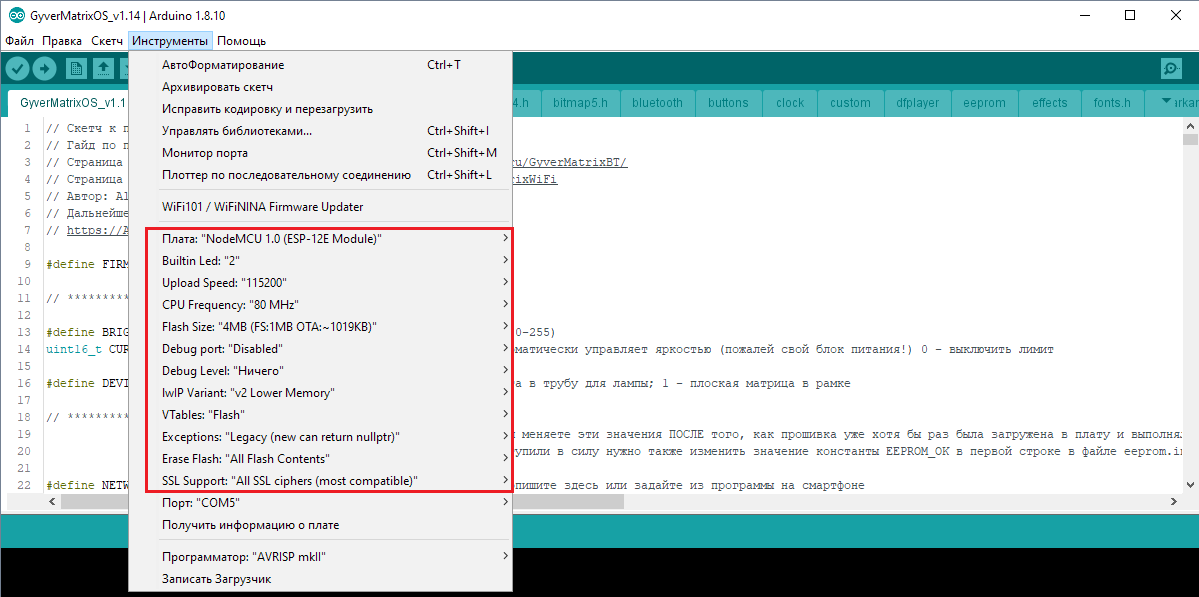The image size is (1199, 597).
Task: Expand the Upload Speed 115200 submenu
Action: pos(320,282)
